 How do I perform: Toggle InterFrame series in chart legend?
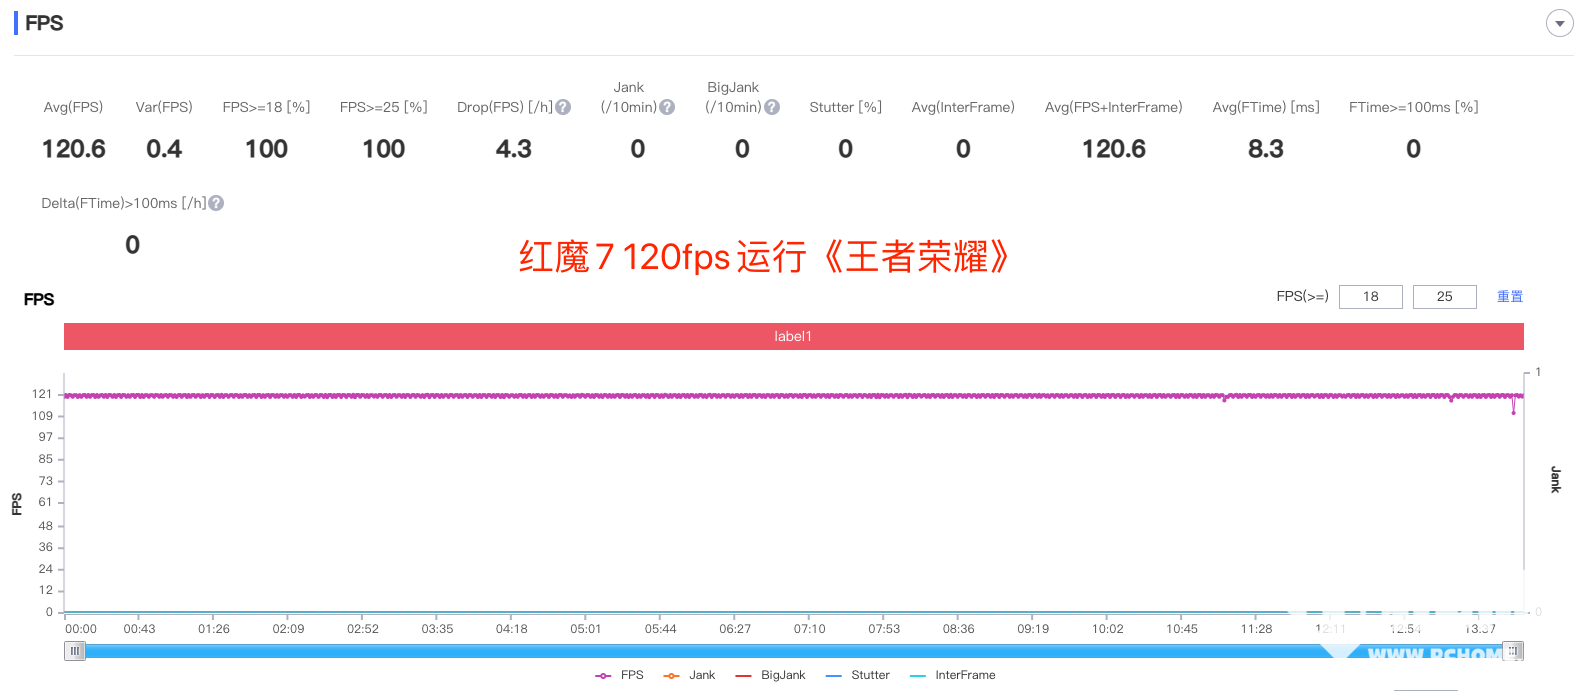point(953,675)
